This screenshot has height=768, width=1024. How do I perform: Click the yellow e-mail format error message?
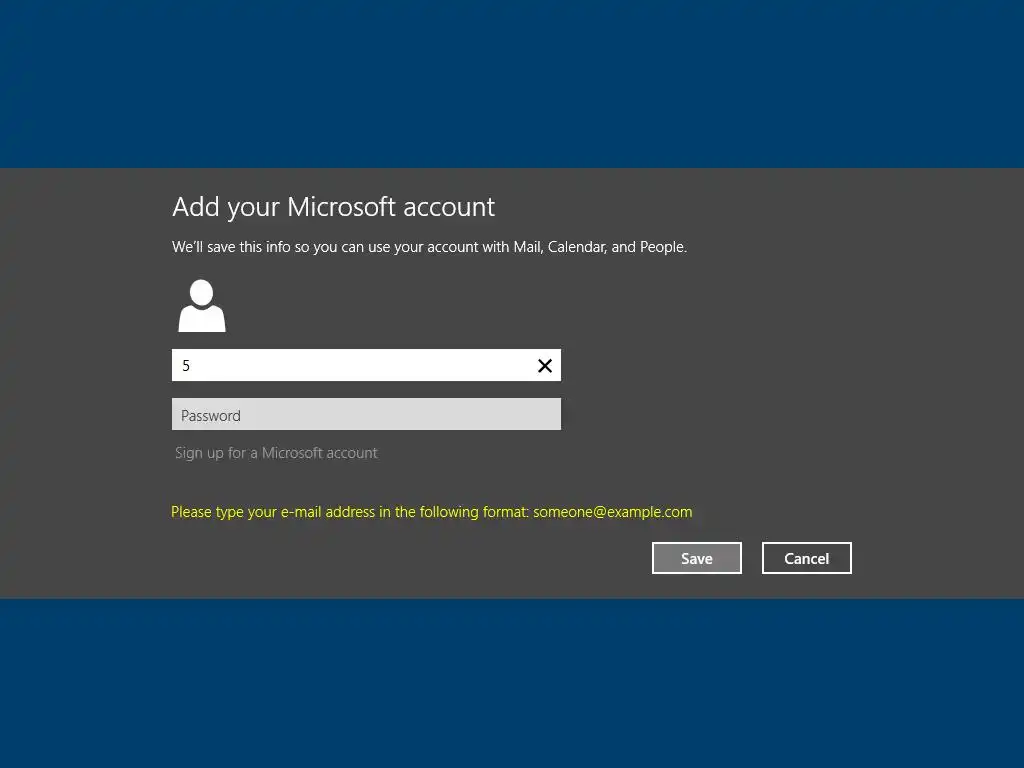[432, 512]
